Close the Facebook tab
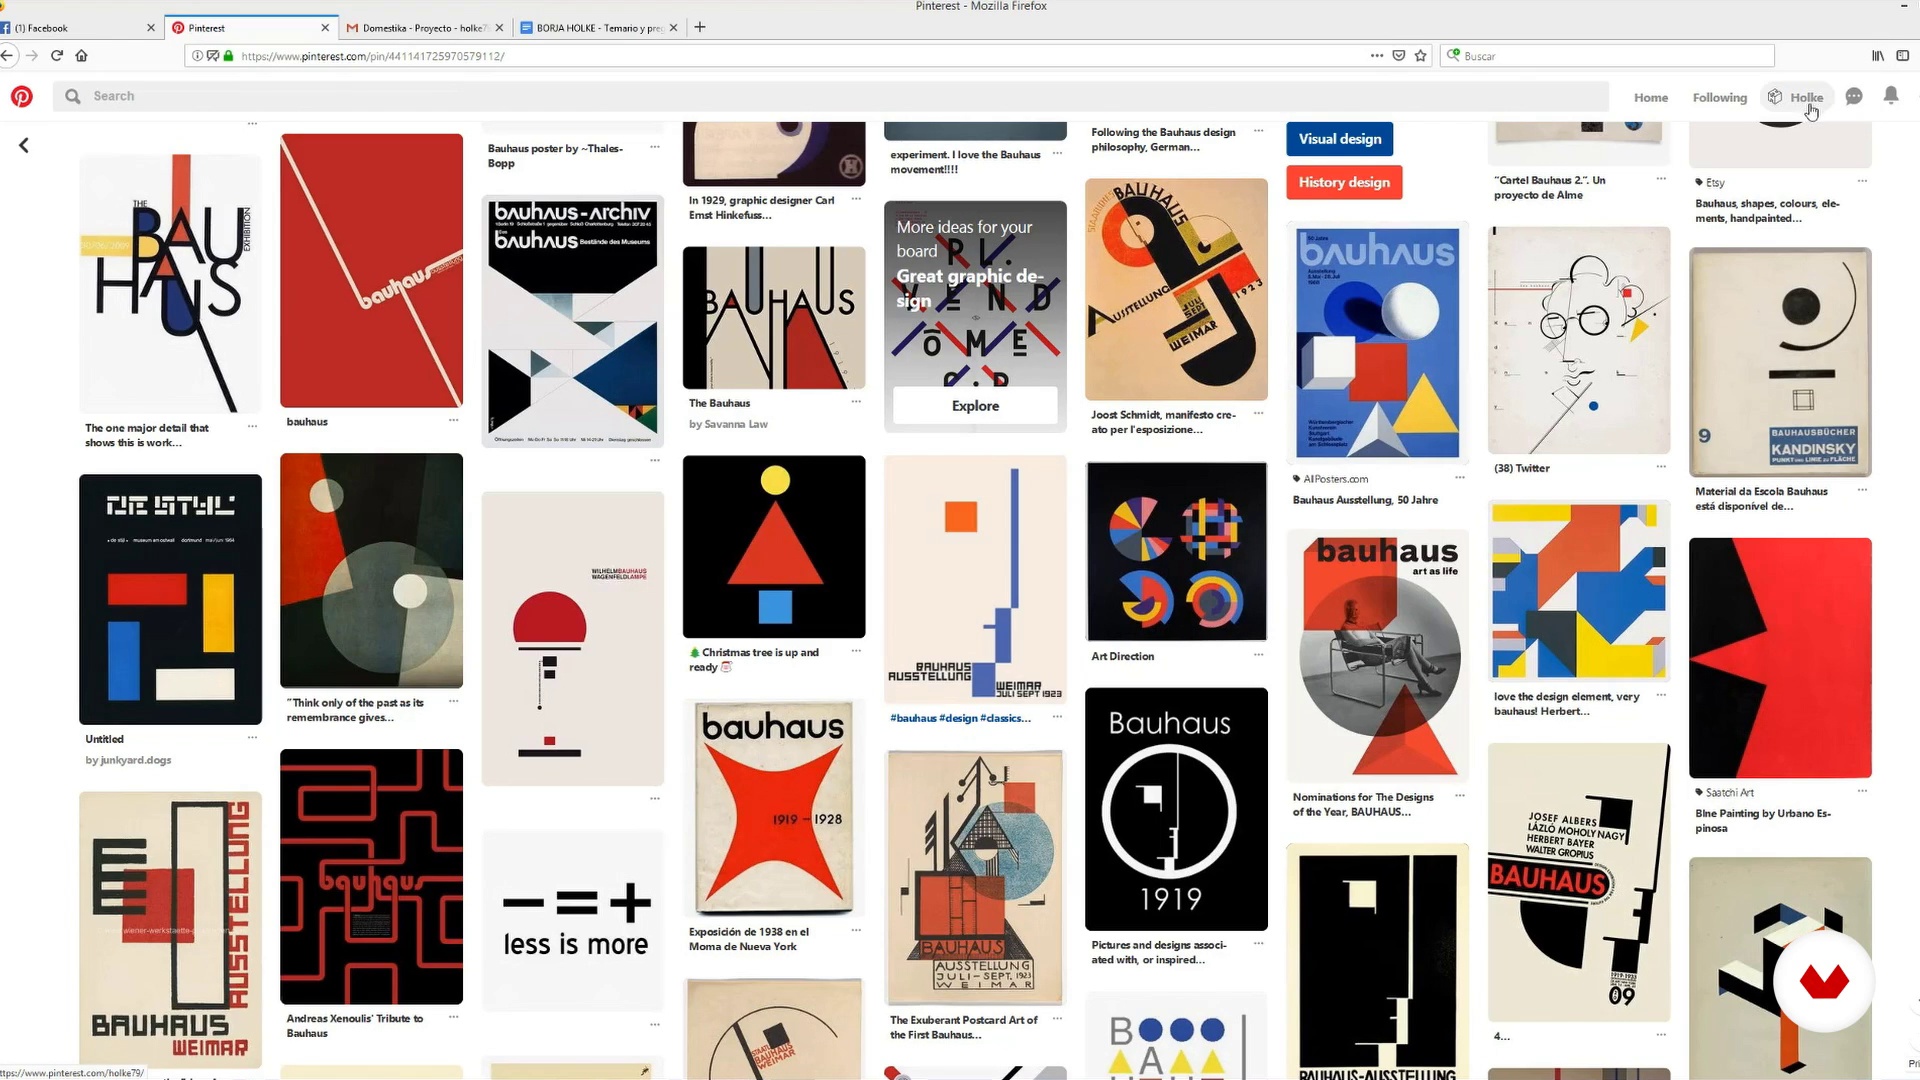 coord(151,28)
